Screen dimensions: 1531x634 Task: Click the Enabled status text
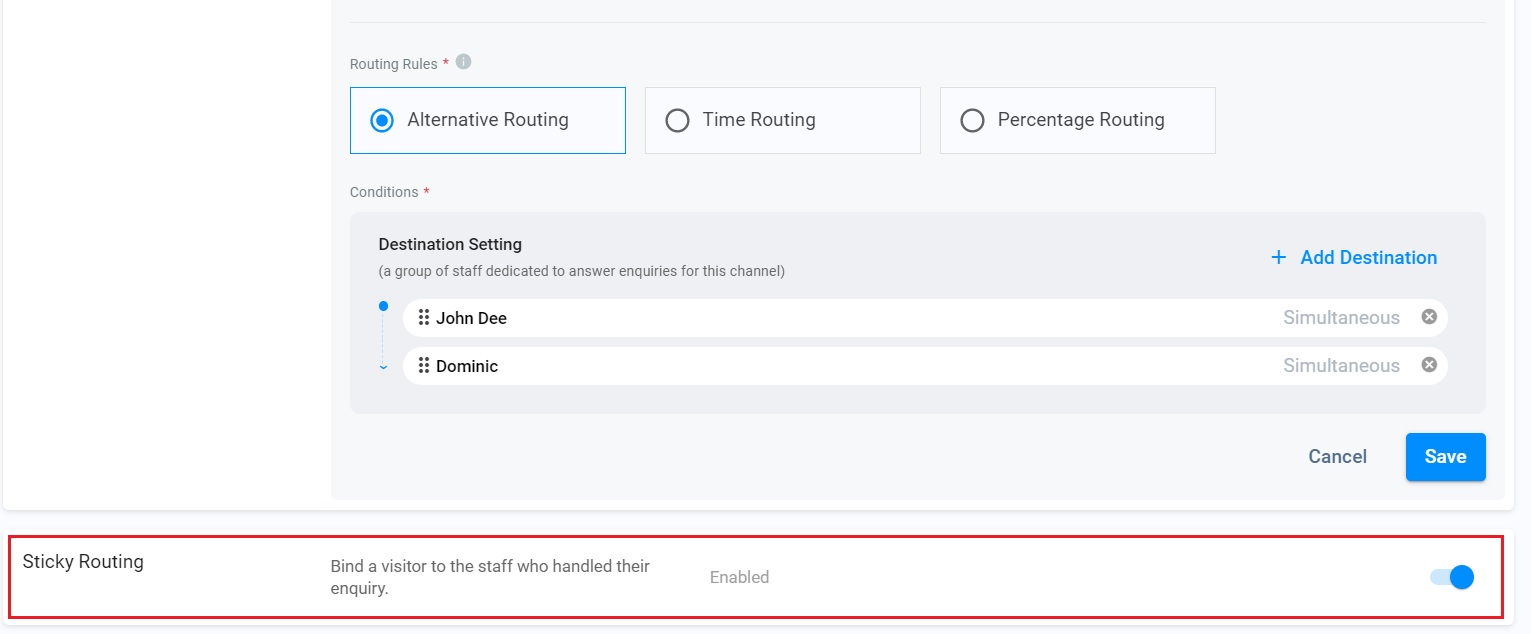739,577
